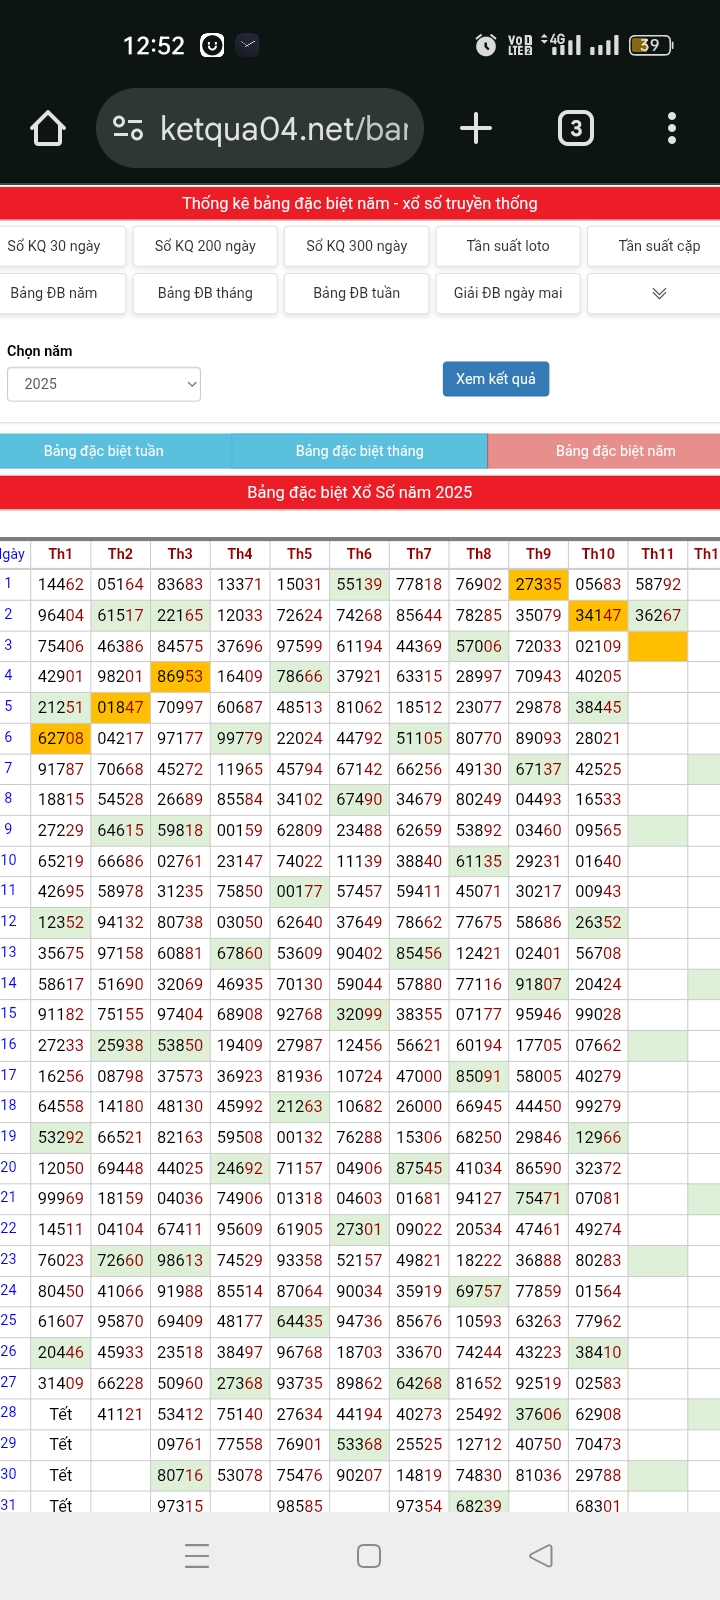
Task: Open browser three-dot overflow menu
Action: [x=671, y=129]
